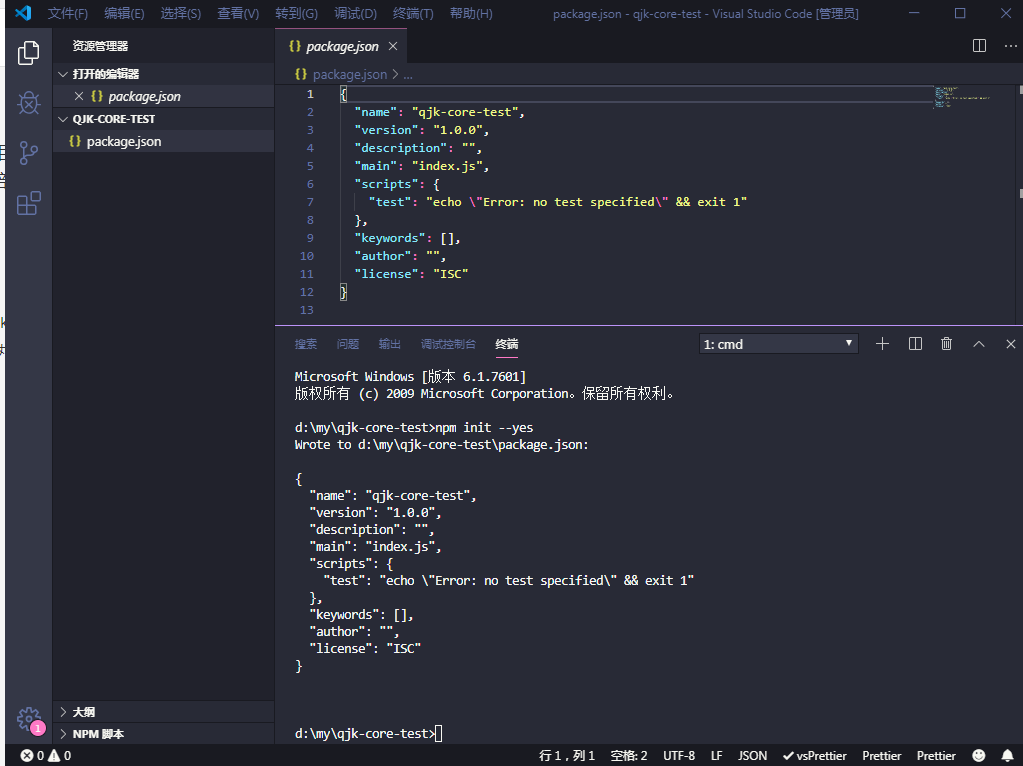
Task: Create a new terminal with plus icon
Action: tap(882, 344)
